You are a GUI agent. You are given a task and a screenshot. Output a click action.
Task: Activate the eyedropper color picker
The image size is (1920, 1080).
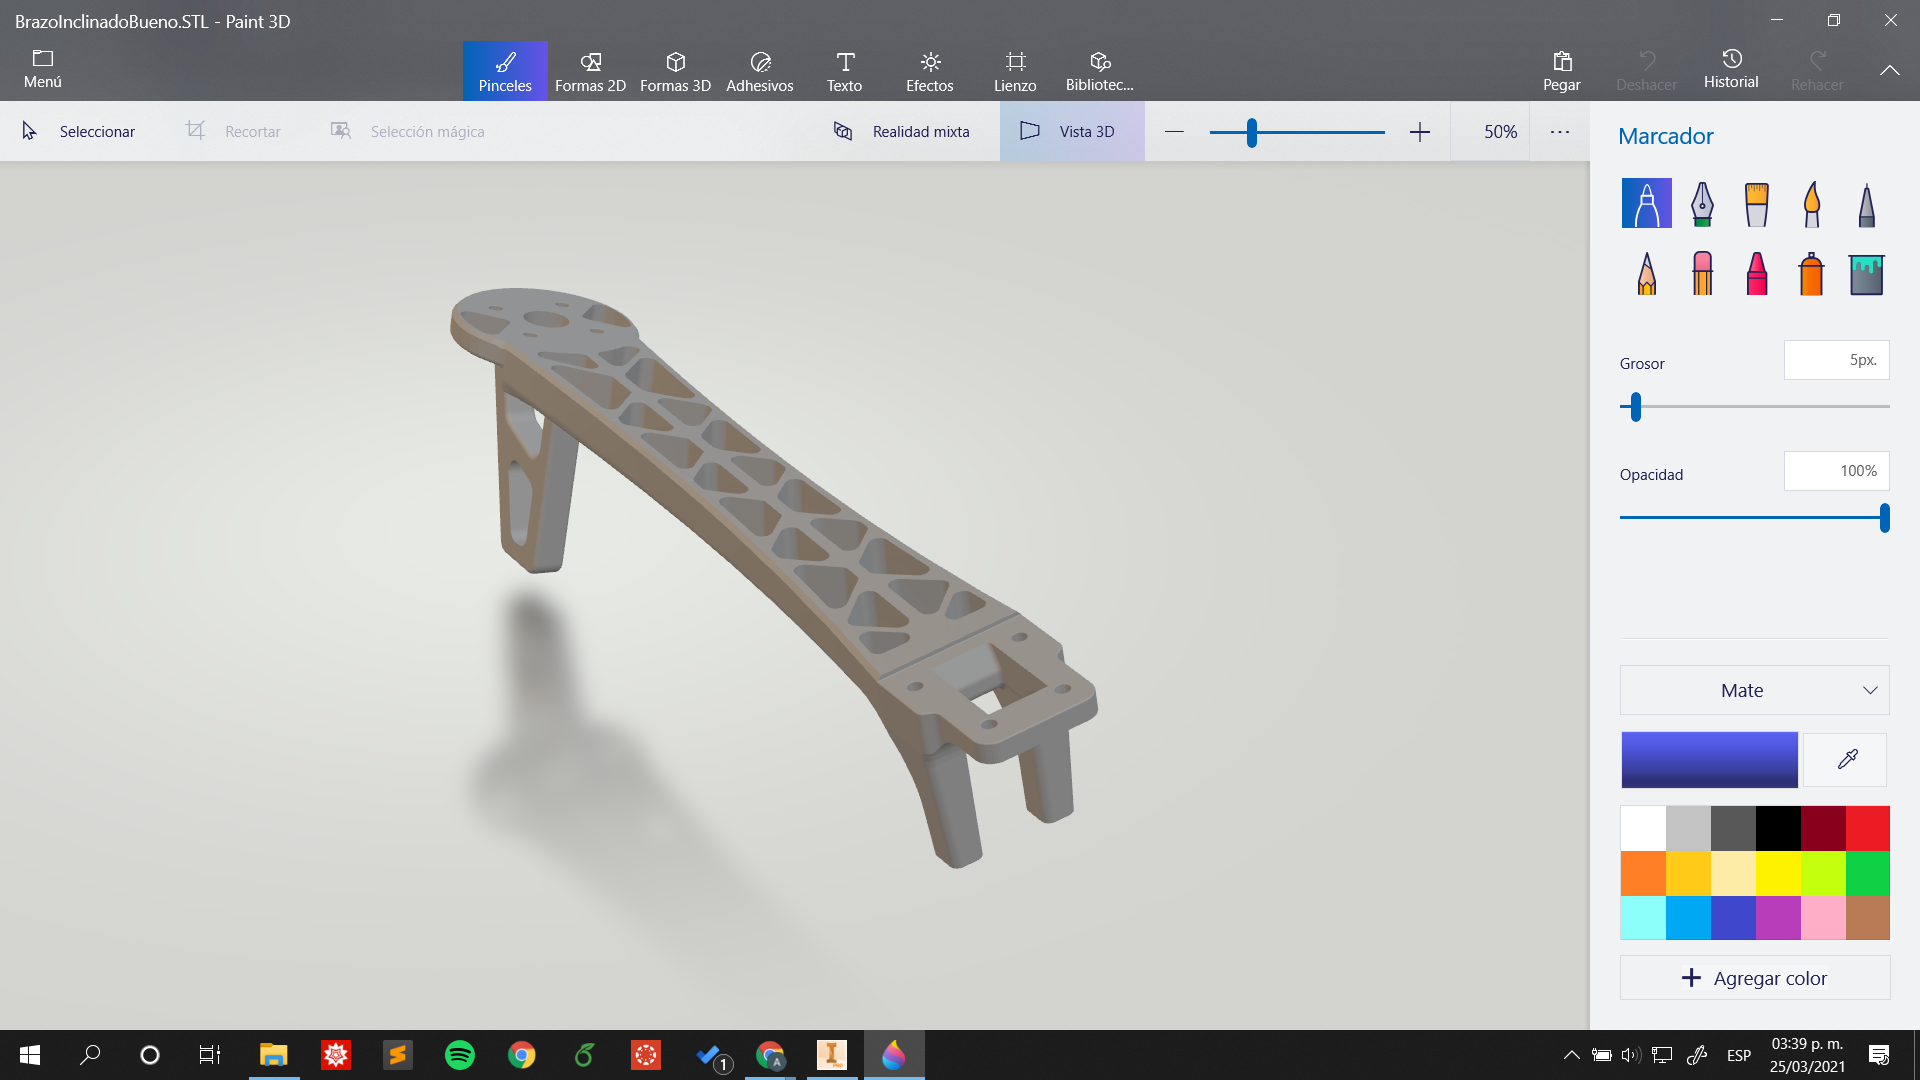(1846, 760)
